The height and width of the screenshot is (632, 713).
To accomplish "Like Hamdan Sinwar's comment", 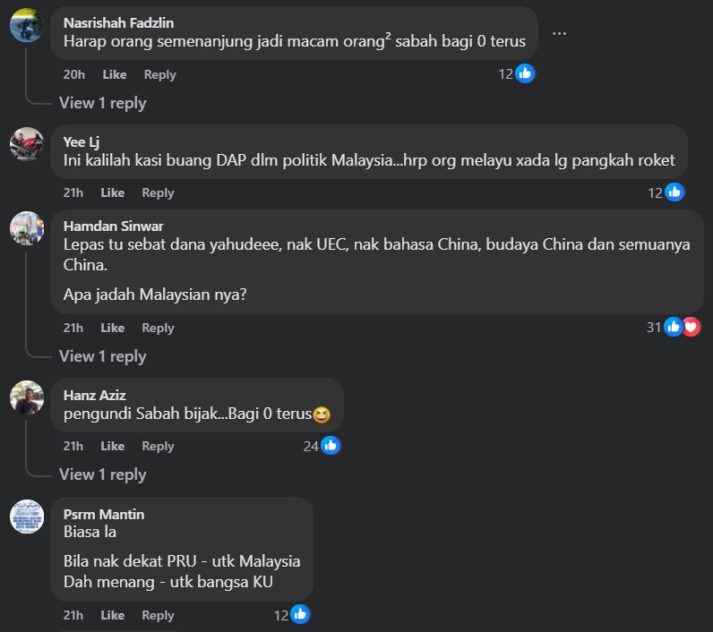I will (x=112, y=328).
